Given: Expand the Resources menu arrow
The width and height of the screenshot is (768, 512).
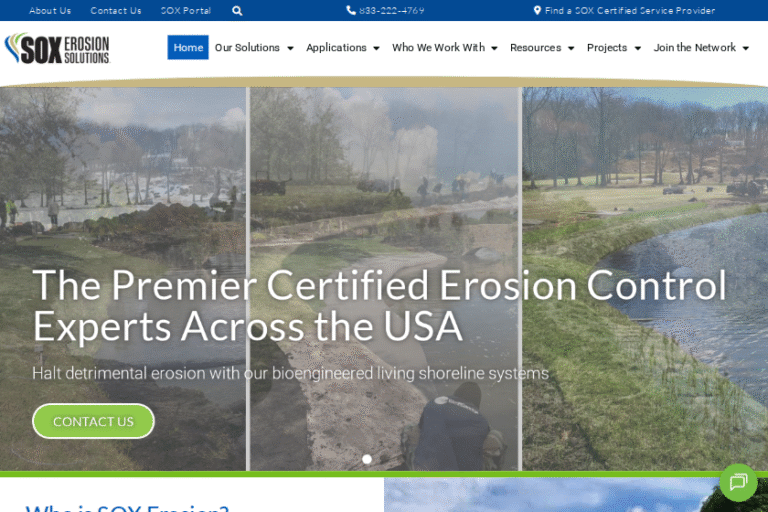Looking at the screenshot, I should (570, 48).
